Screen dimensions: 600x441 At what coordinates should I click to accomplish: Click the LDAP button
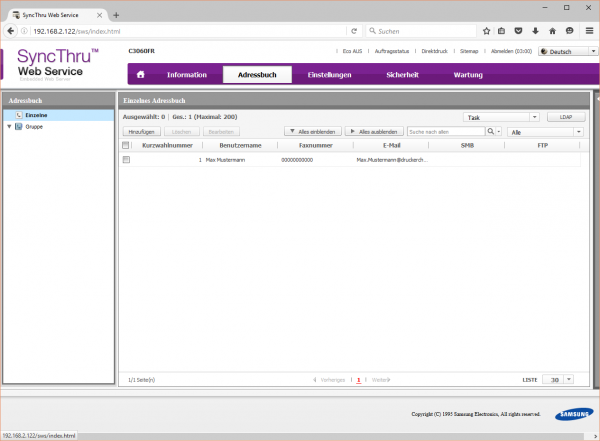click(x=565, y=117)
